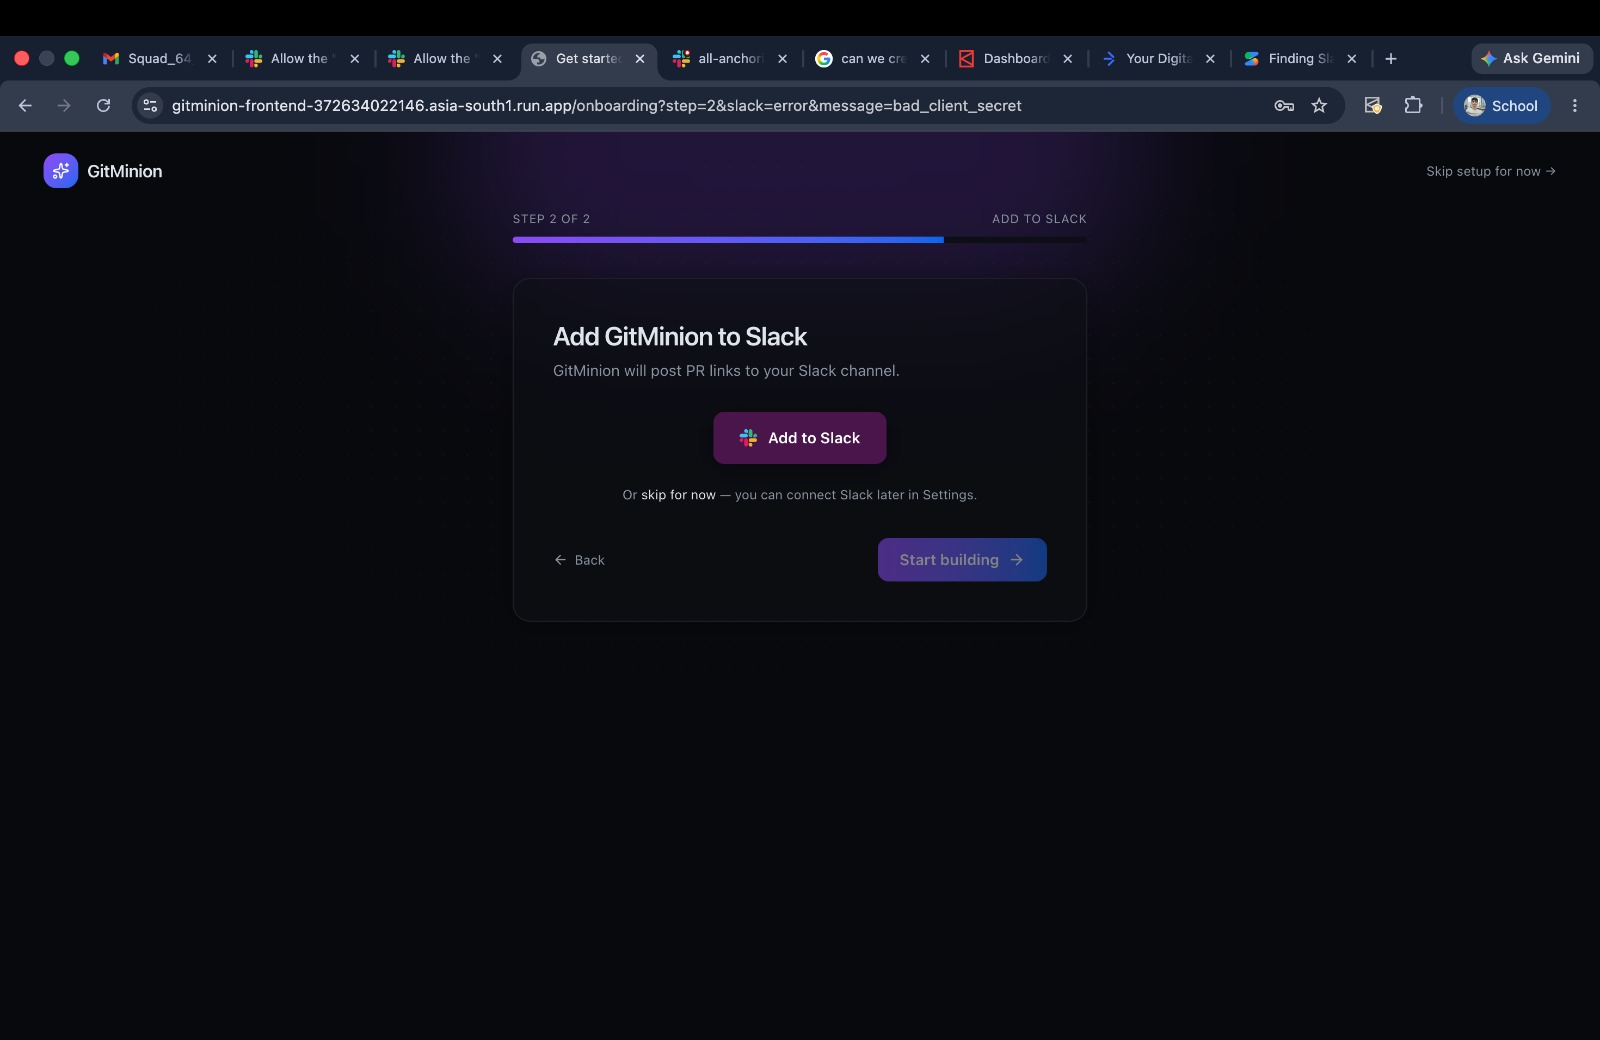Click the extension icon left of the puzzle icon
The image size is (1600, 1040).
(x=1373, y=105)
